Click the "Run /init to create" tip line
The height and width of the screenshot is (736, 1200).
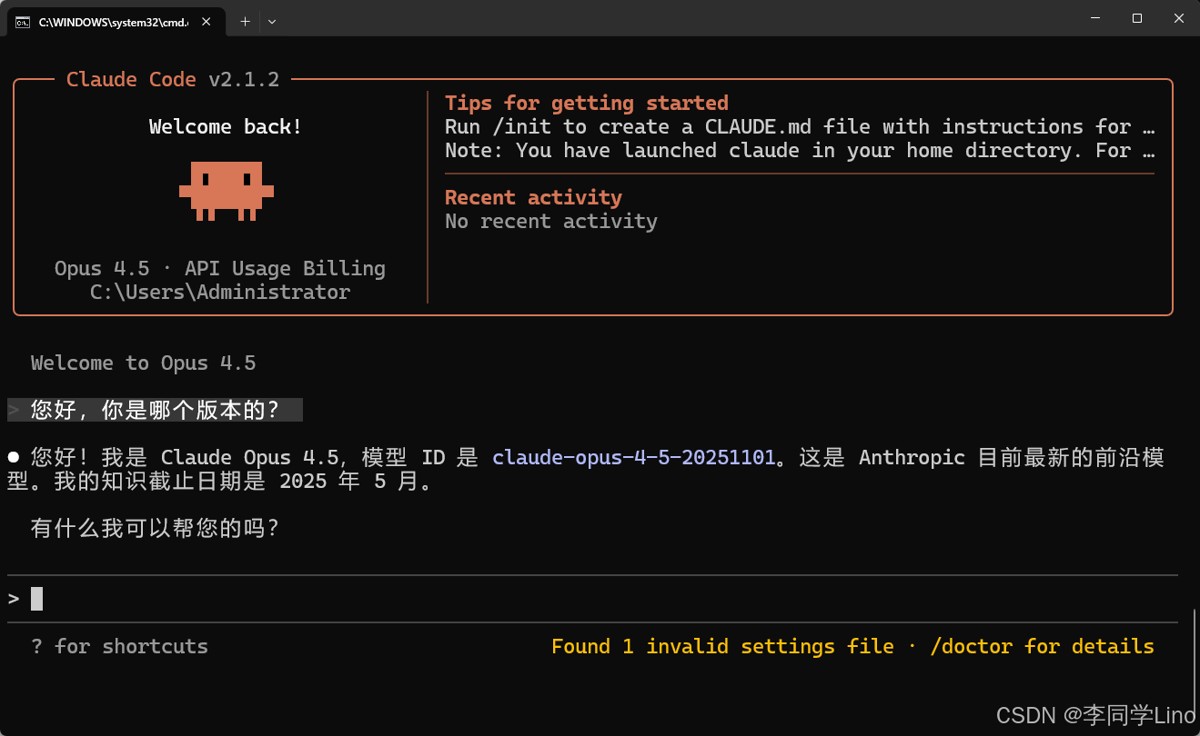[x=800, y=127]
